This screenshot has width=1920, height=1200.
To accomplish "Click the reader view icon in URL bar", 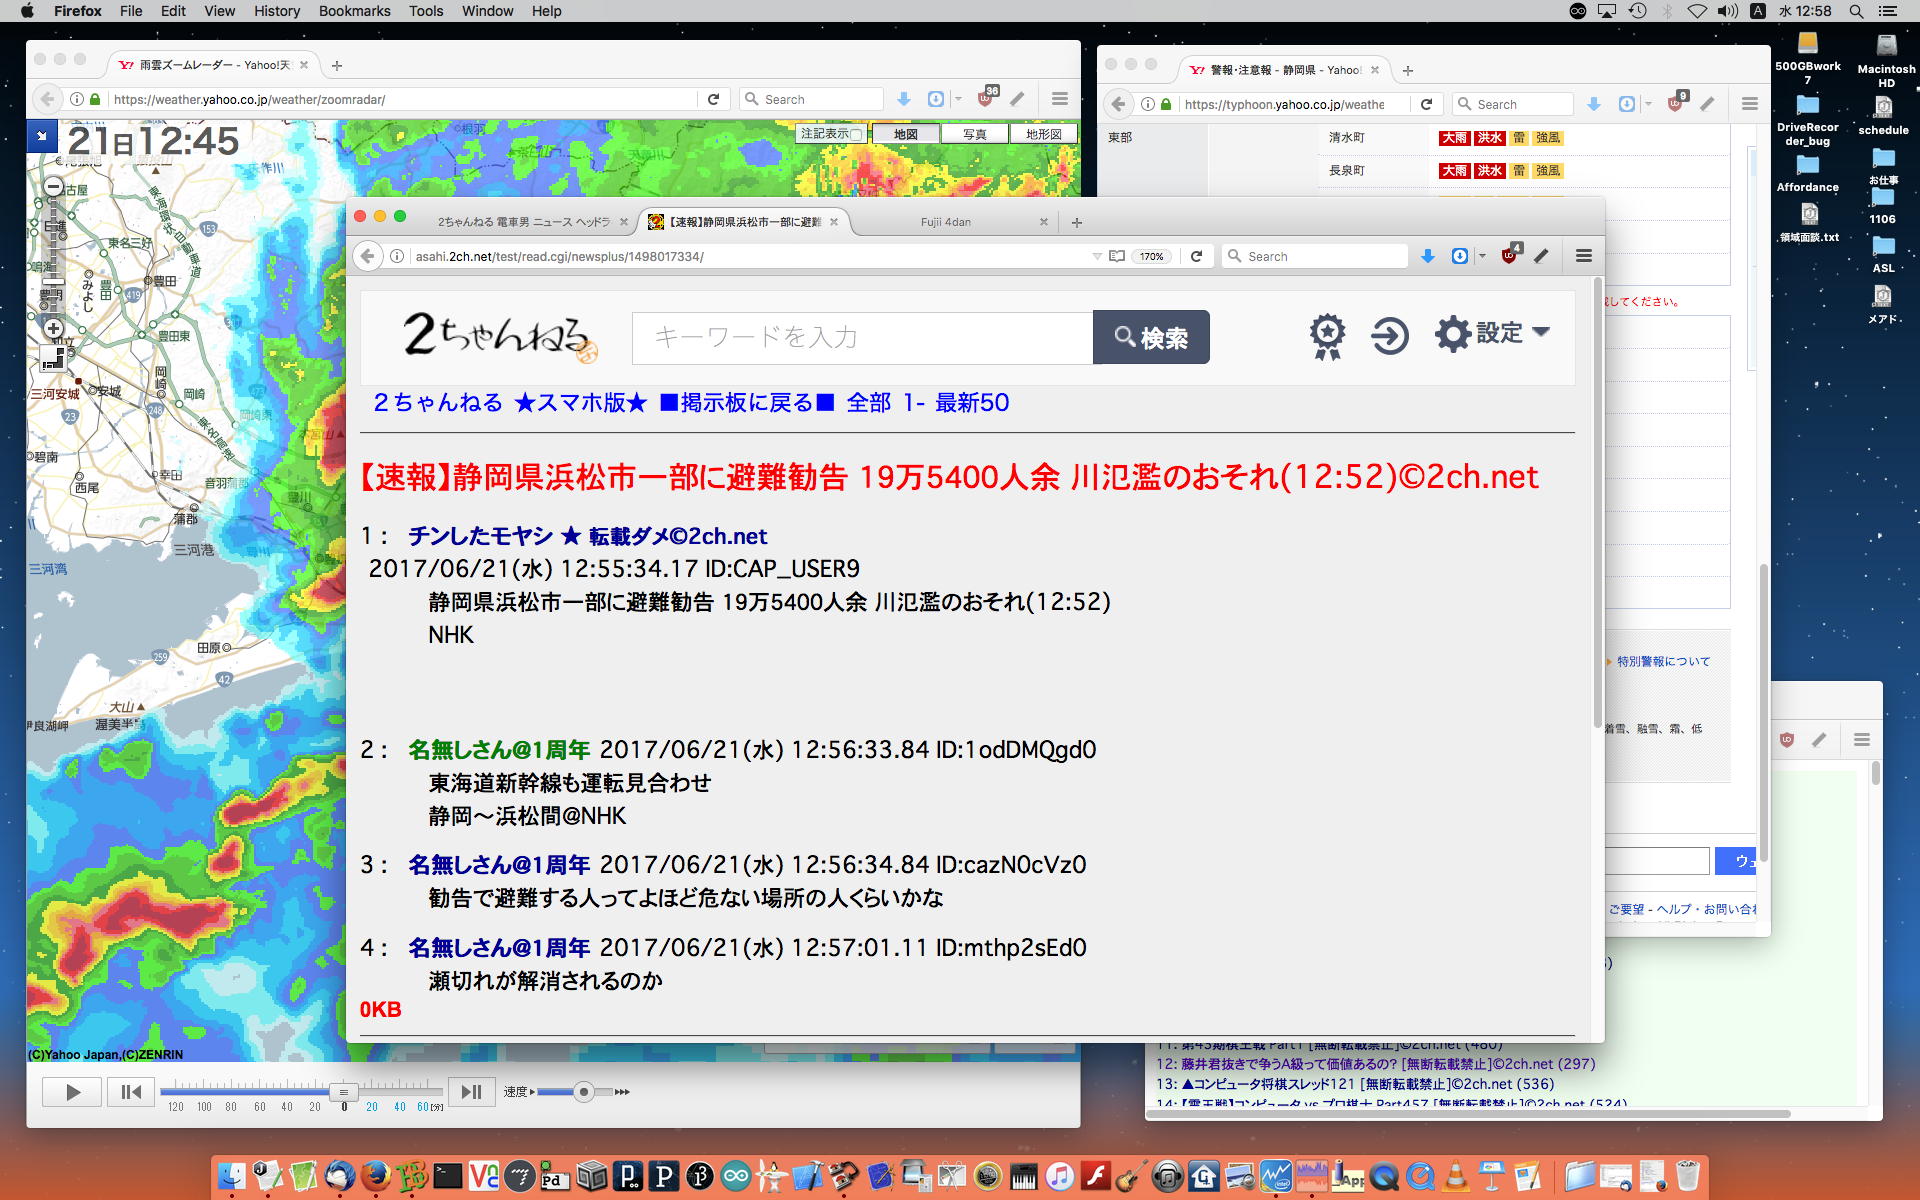I will (x=1117, y=256).
